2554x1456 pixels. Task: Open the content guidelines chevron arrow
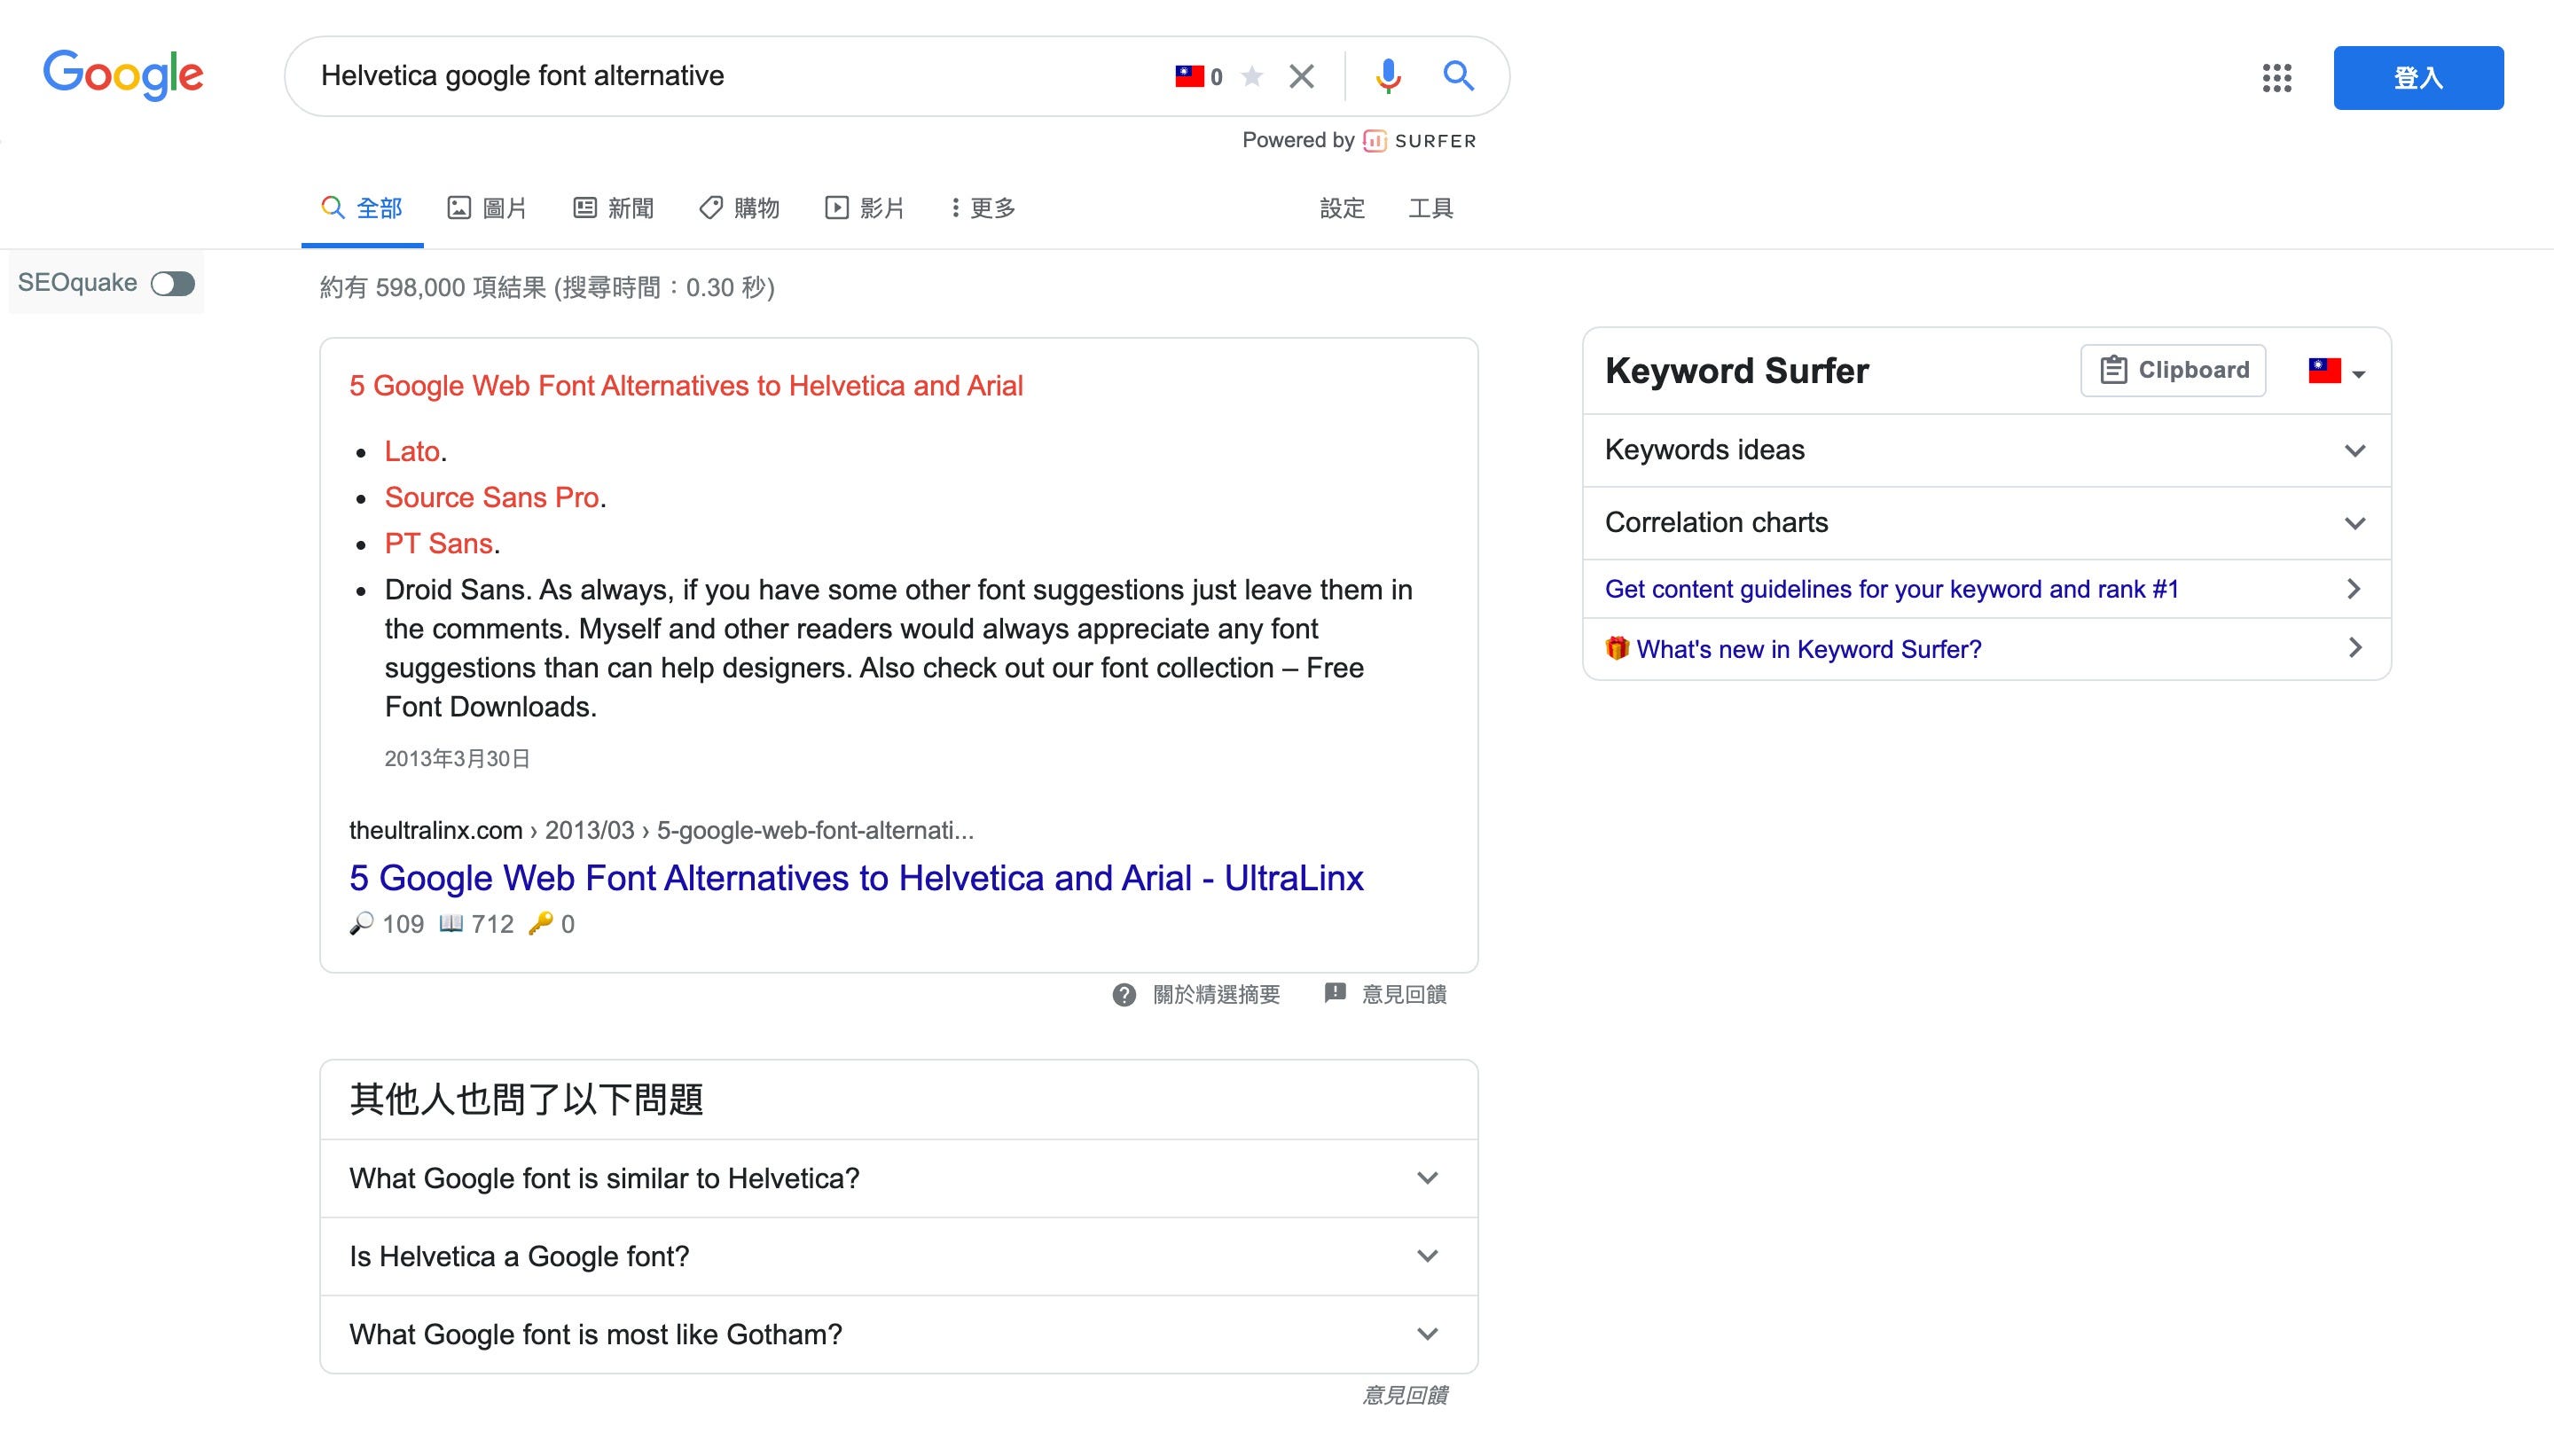point(2354,589)
